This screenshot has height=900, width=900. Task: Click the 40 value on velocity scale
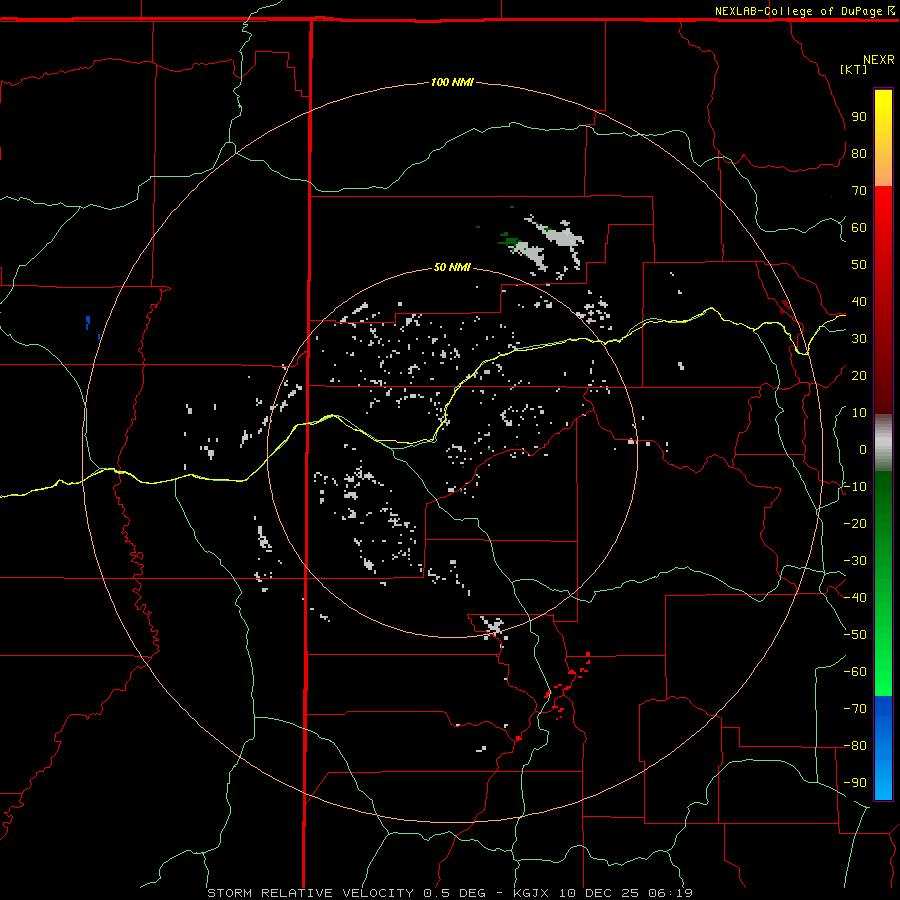(859, 301)
